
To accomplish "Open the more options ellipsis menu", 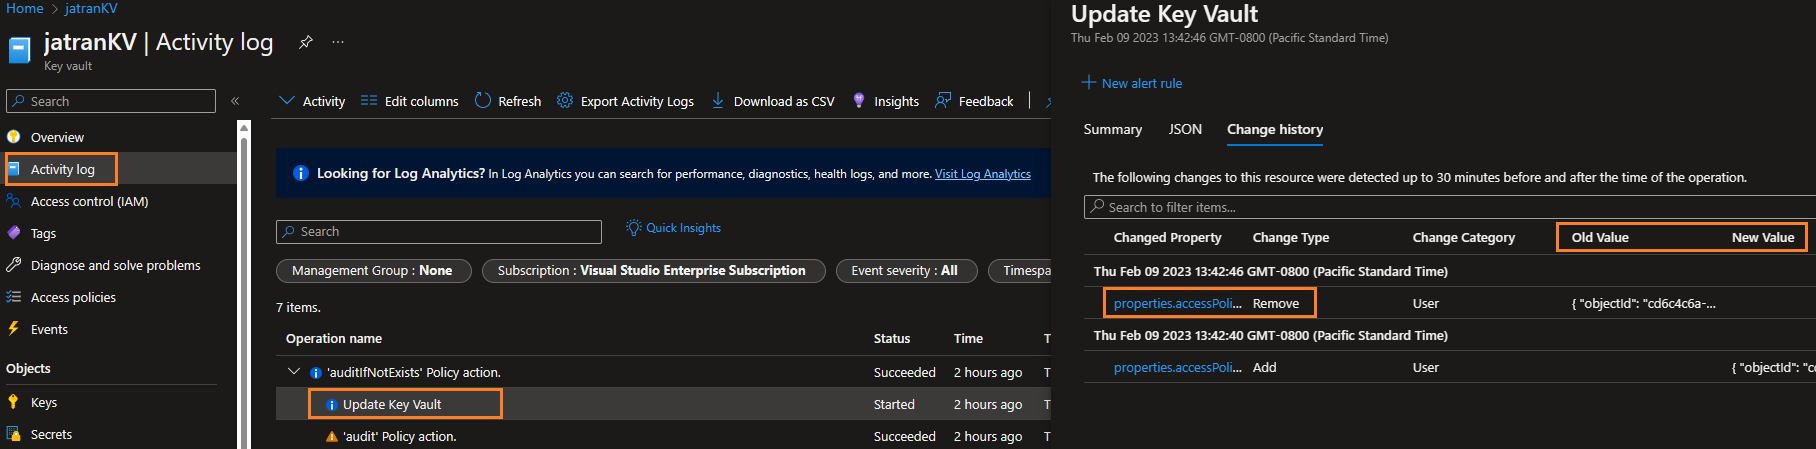I will pos(338,42).
